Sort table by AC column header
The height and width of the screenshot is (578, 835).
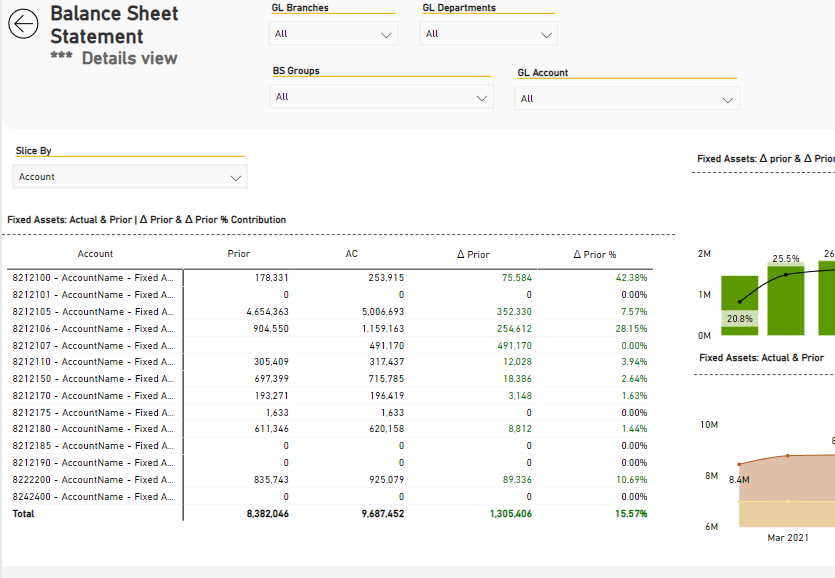point(351,254)
